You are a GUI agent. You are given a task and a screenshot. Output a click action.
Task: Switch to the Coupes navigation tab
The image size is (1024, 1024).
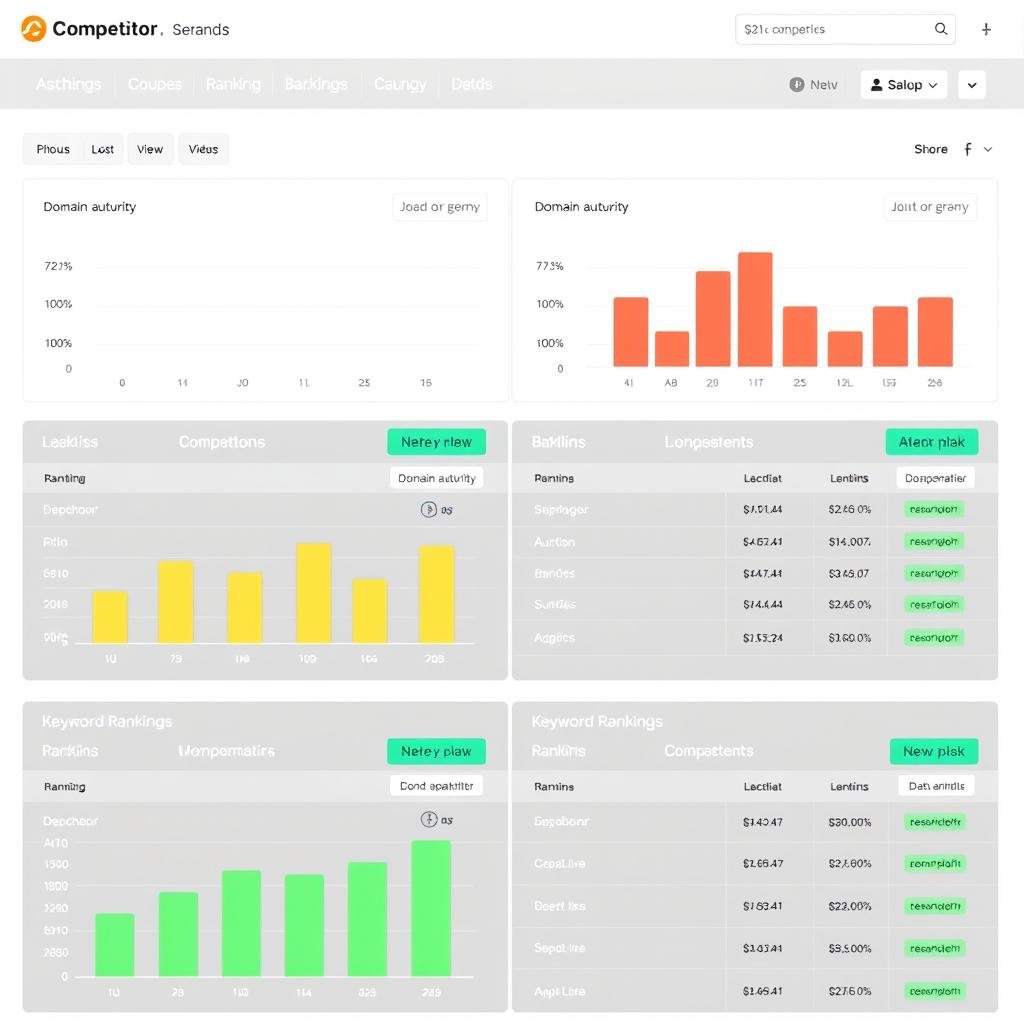tap(155, 84)
